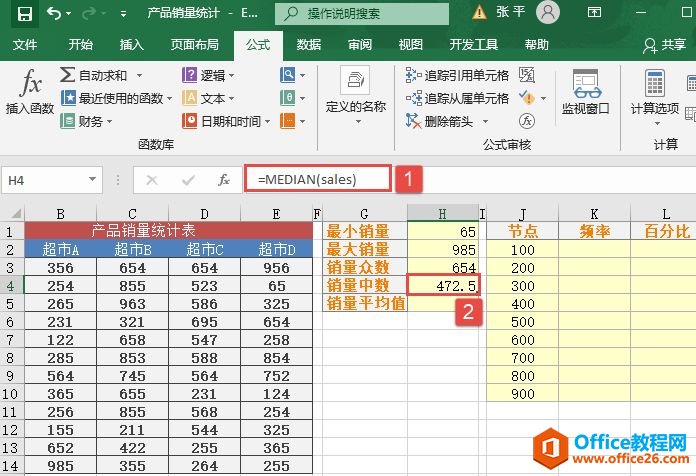Open the Page Layout (页面布局) tab

coord(195,45)
